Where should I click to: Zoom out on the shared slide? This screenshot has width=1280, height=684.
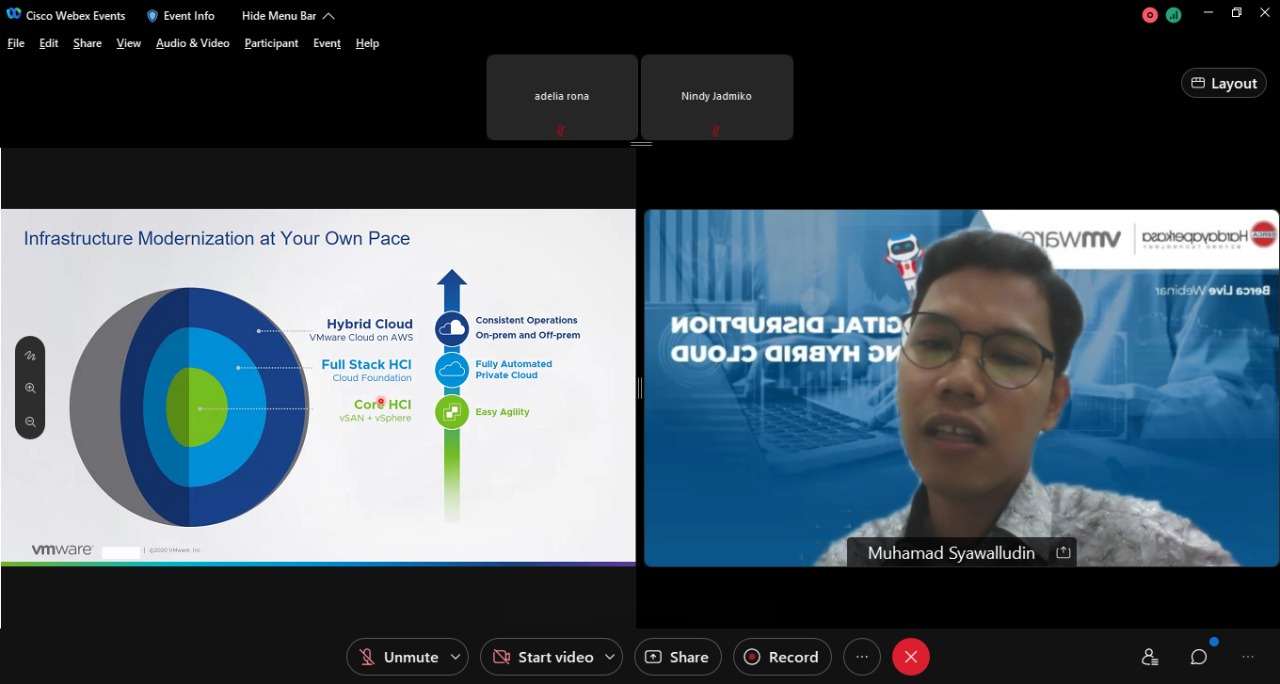tap(30, 422)
